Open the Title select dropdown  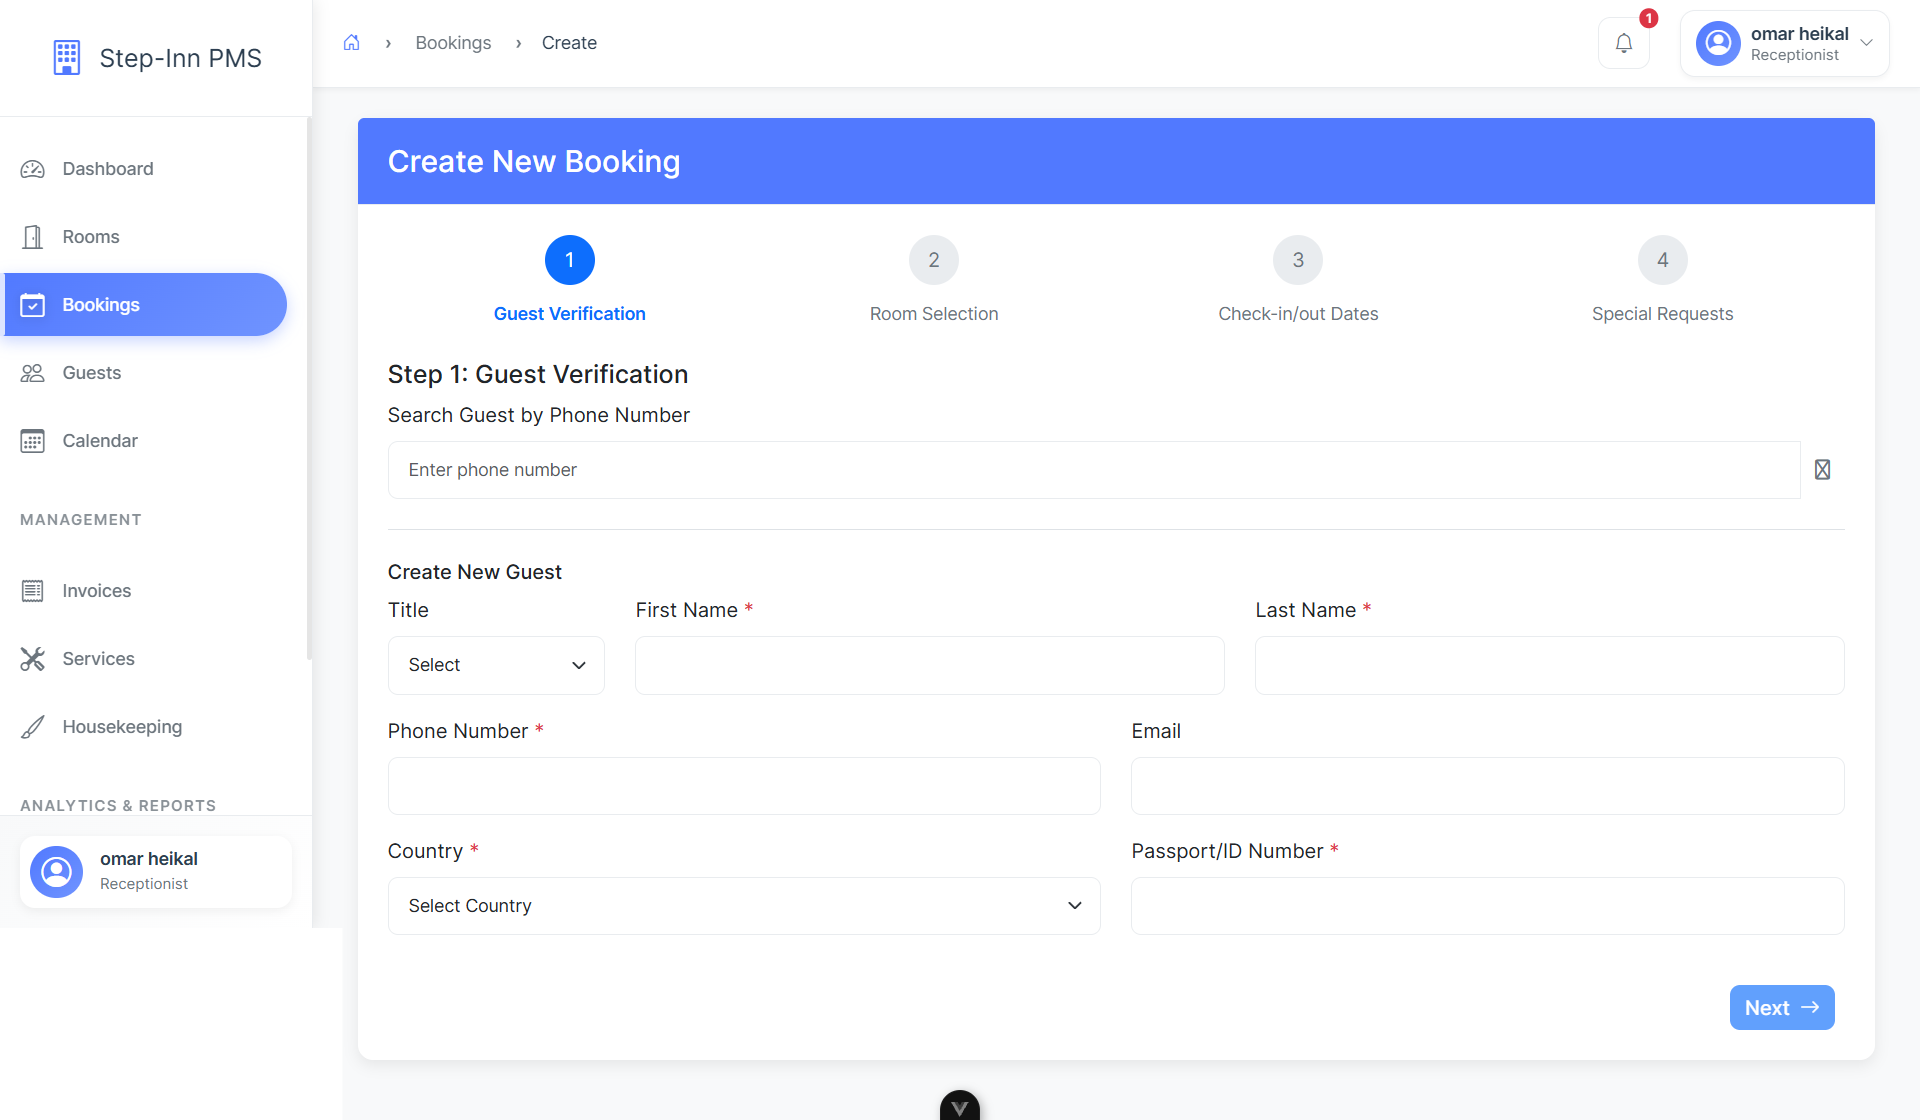(x=495, y=665)
